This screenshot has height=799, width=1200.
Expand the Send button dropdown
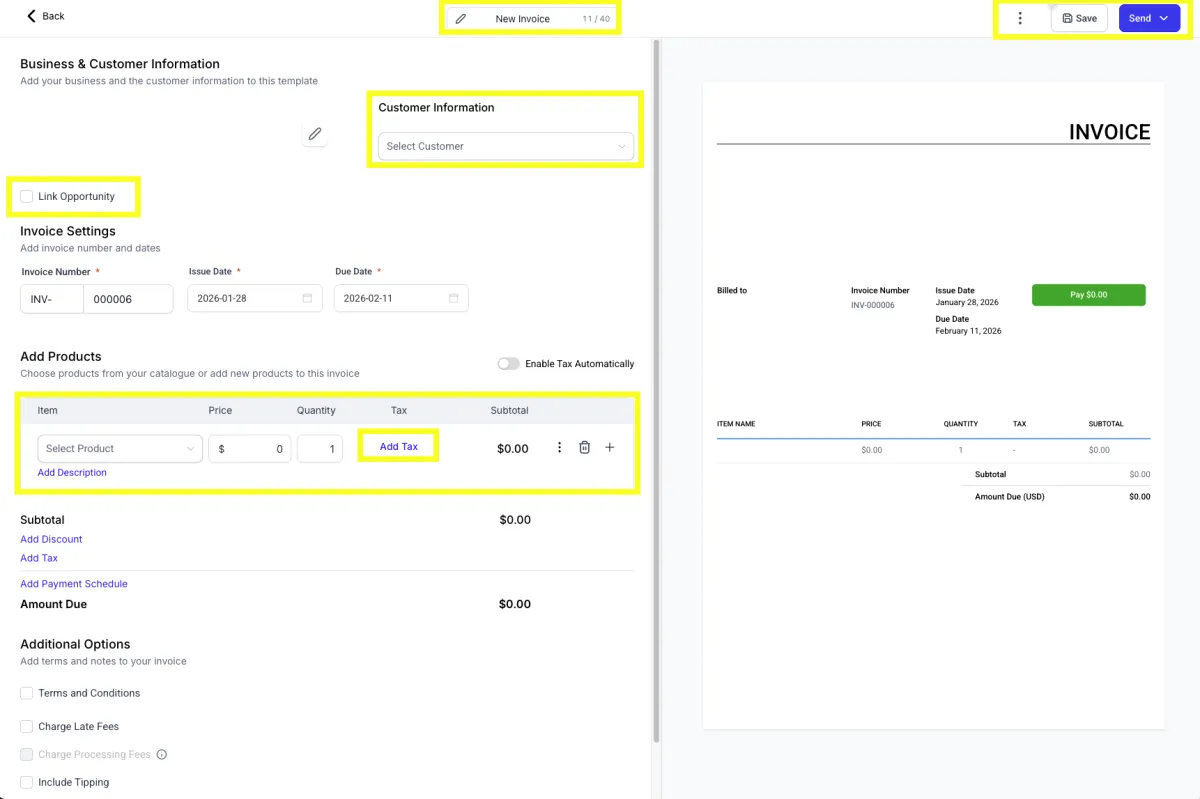(x=1164, y=18)
